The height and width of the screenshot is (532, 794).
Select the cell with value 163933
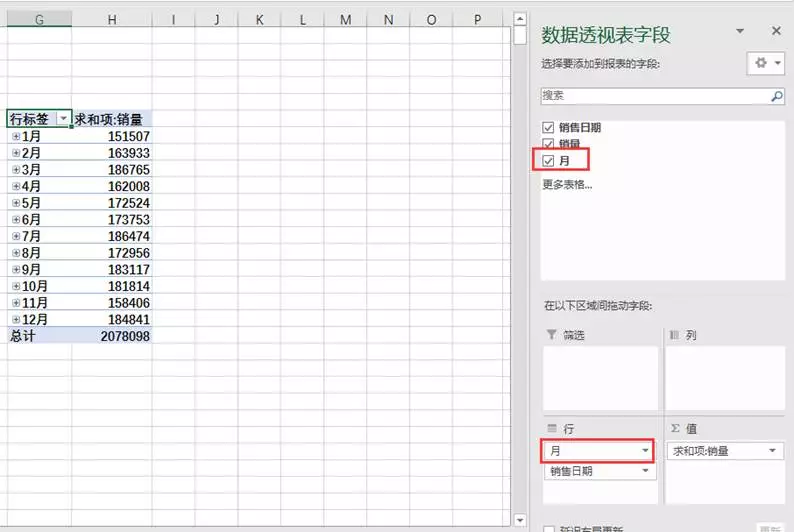[111, 153]
